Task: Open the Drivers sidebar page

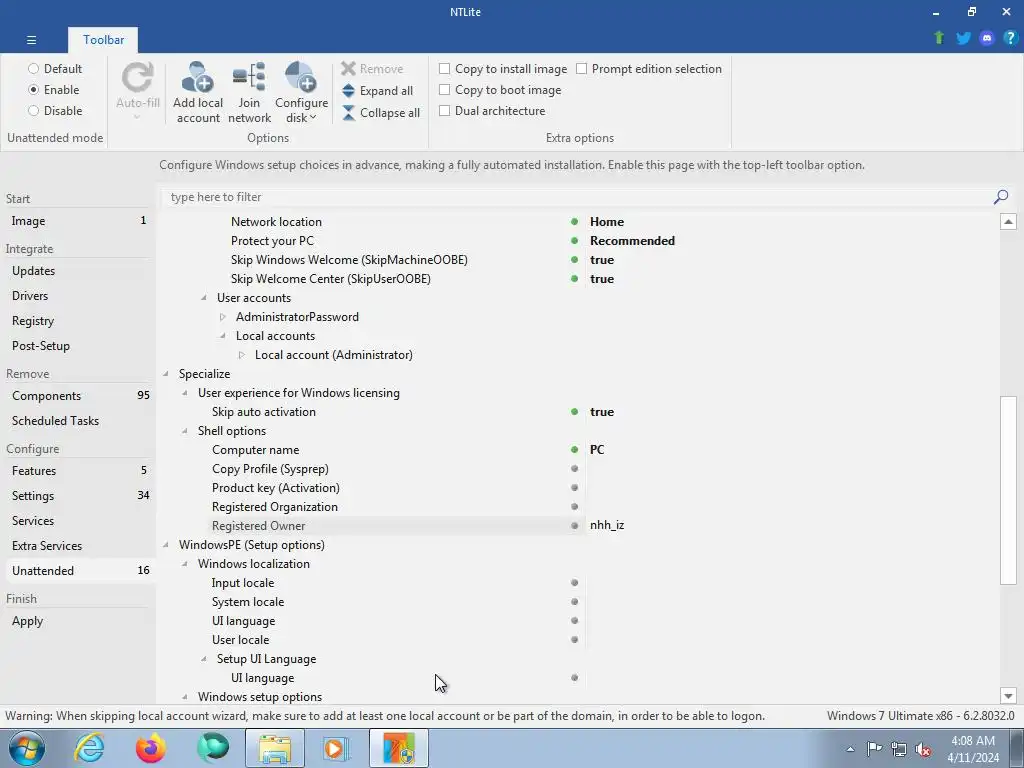Action: point(78,296)
